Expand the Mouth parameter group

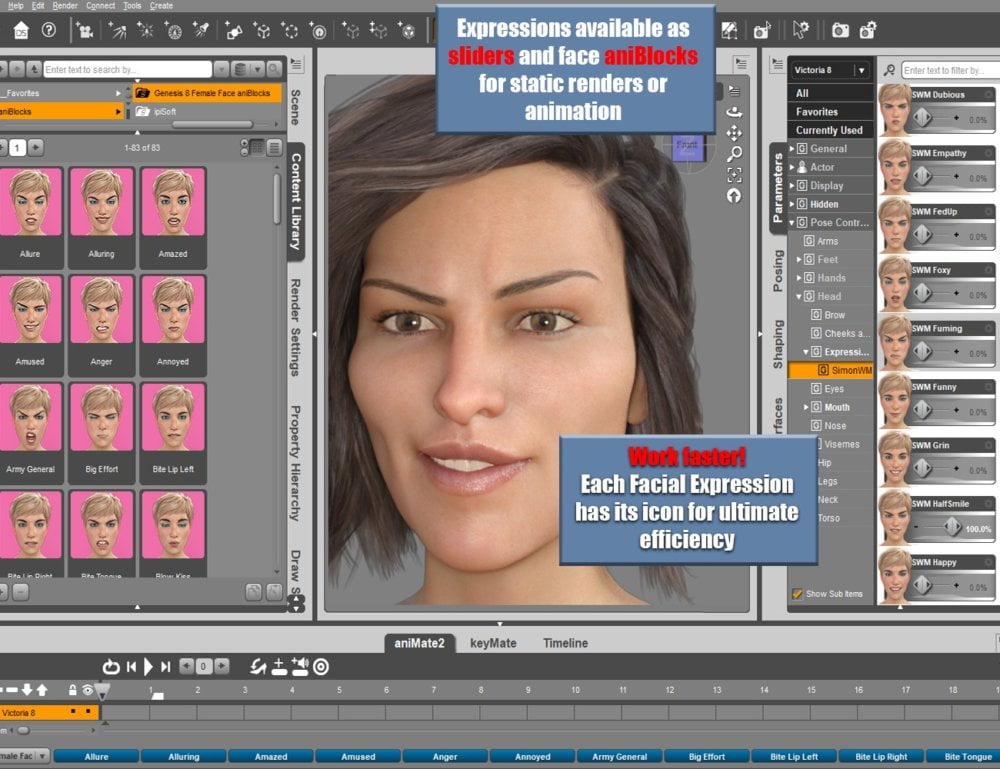(x=808, y=407)
